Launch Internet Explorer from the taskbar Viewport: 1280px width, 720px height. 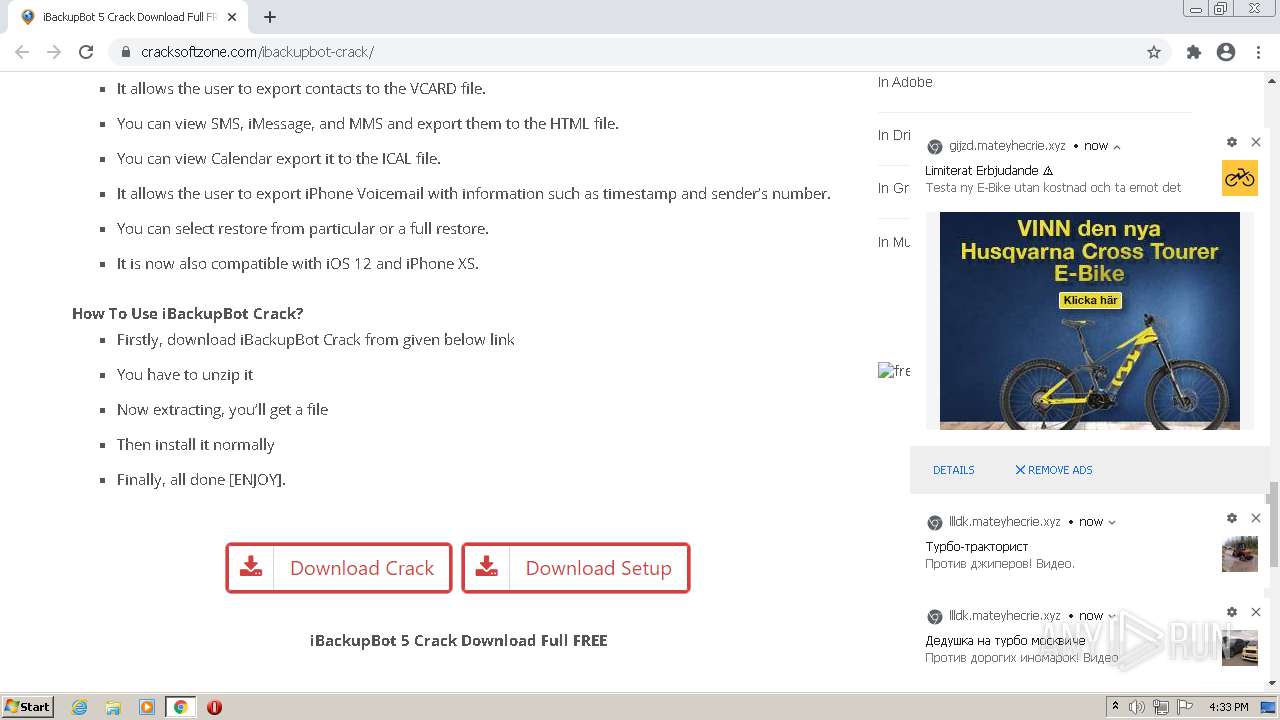click(x=80, y=707)
